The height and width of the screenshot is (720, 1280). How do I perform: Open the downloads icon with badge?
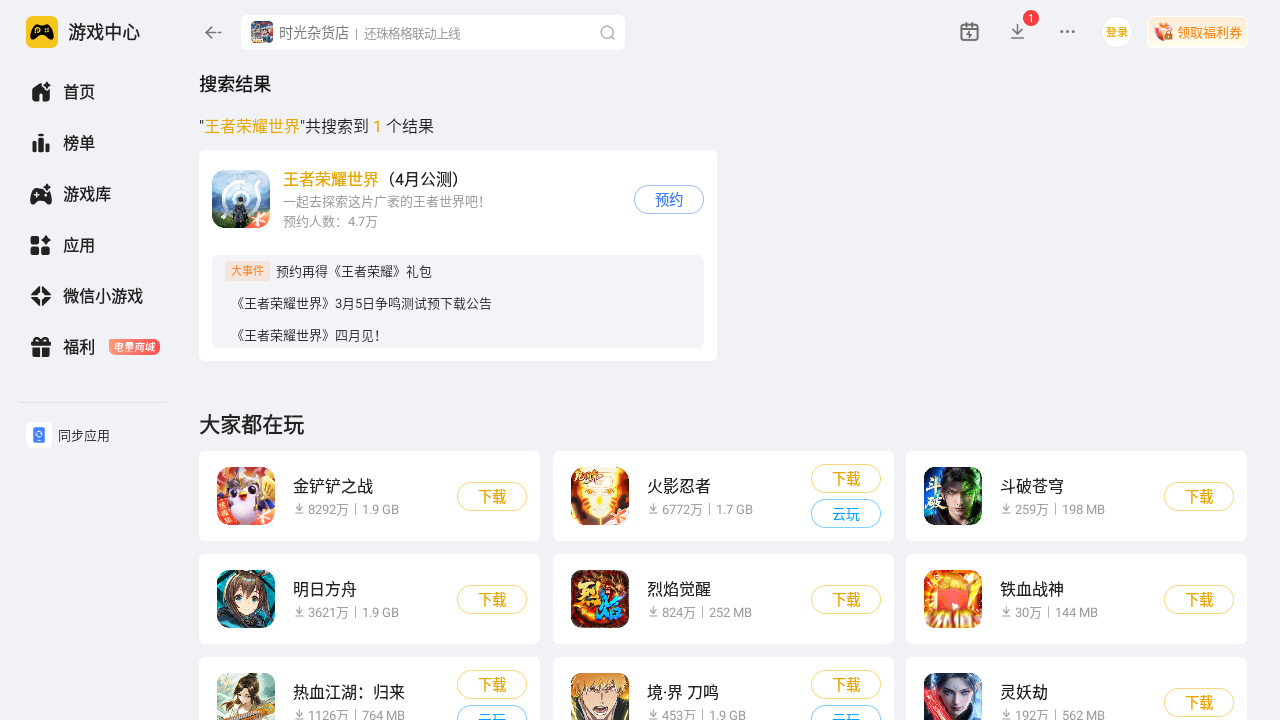[1018, 32]
